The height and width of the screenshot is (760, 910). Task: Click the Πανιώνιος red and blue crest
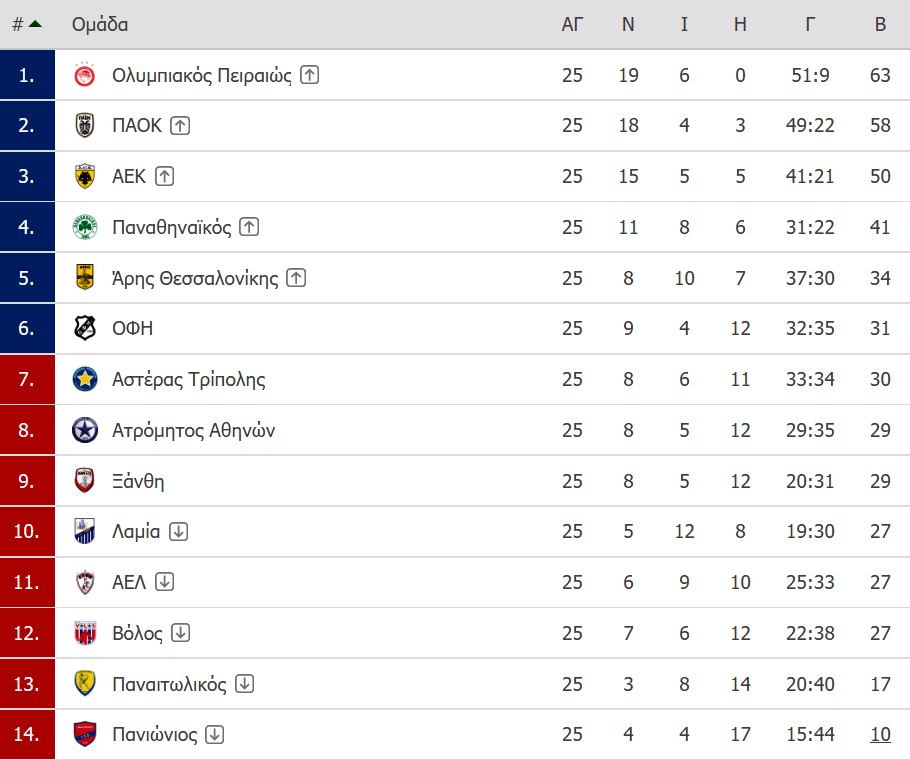85,734
